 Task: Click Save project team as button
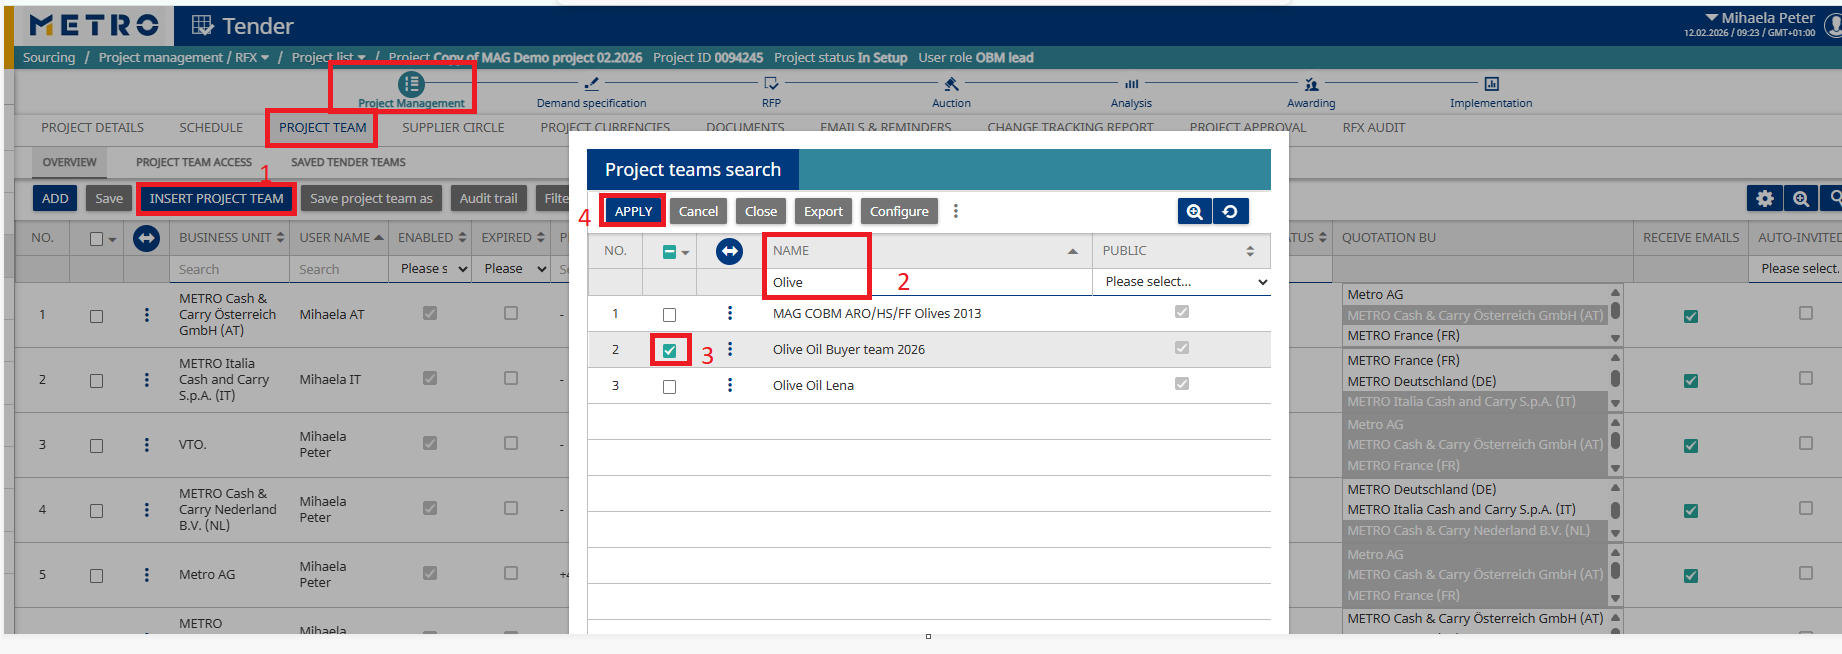[x=371, y=198]
